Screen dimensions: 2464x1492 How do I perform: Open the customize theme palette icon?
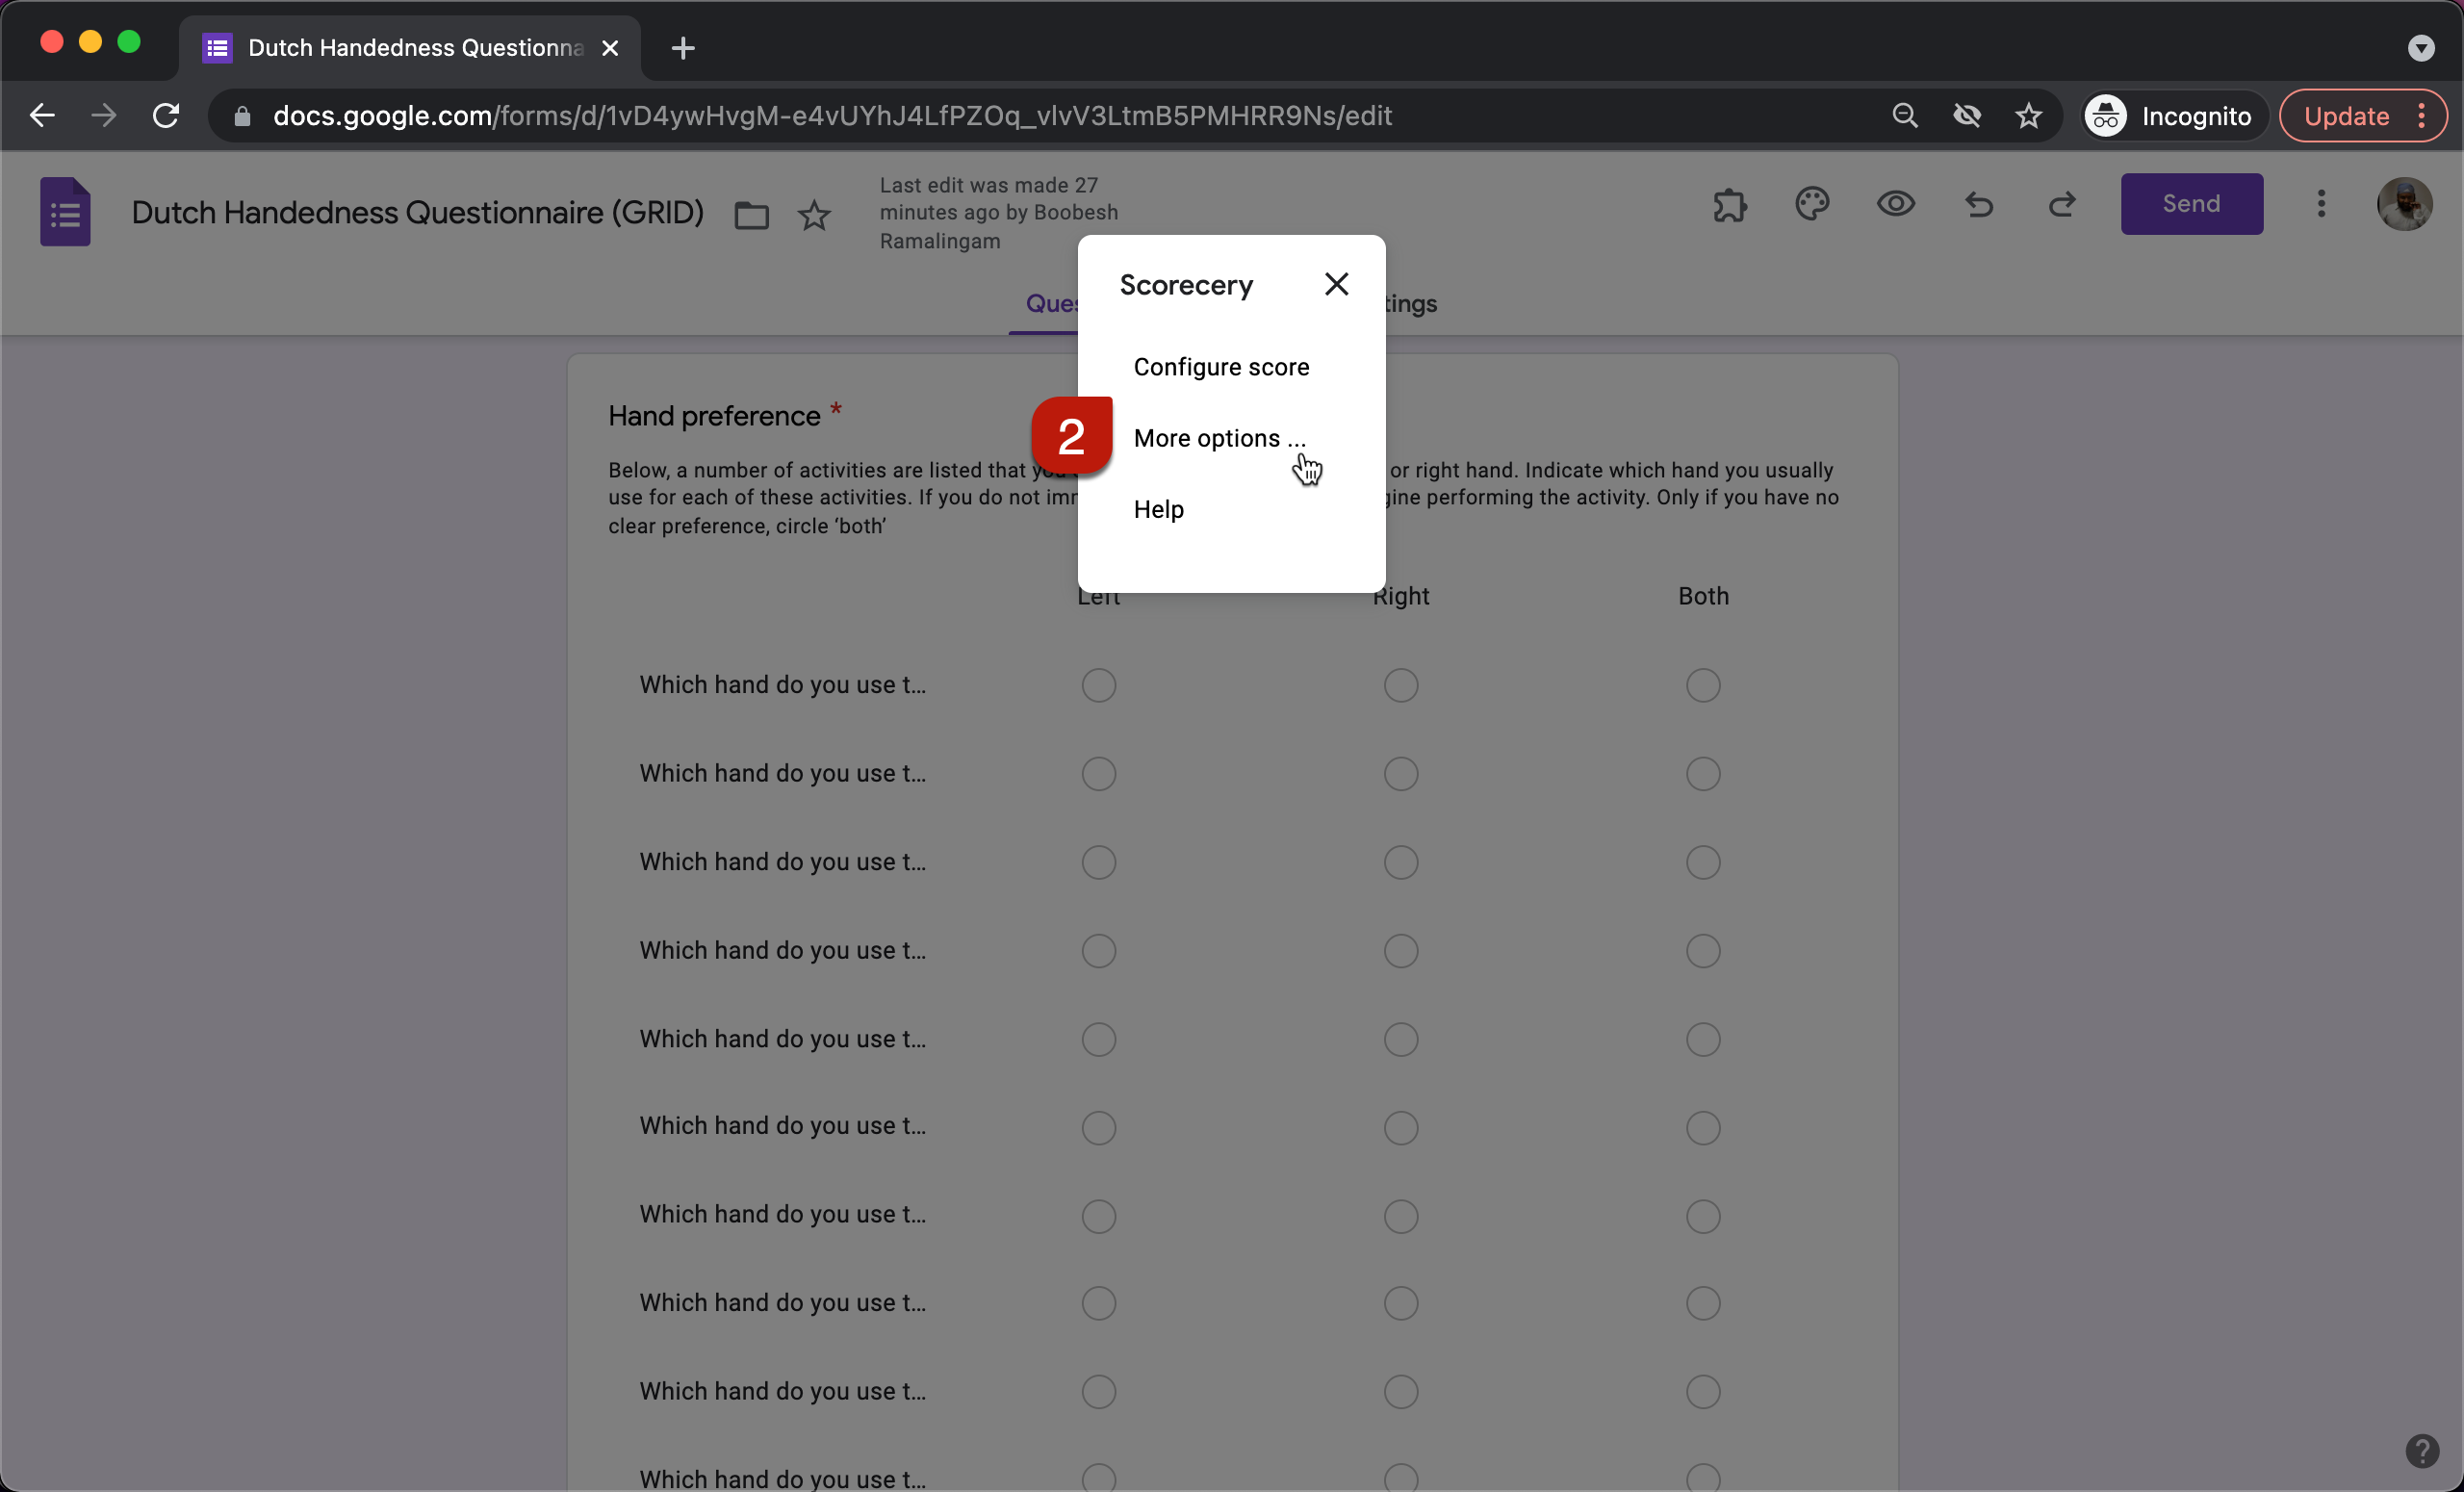pos(1812,204)
